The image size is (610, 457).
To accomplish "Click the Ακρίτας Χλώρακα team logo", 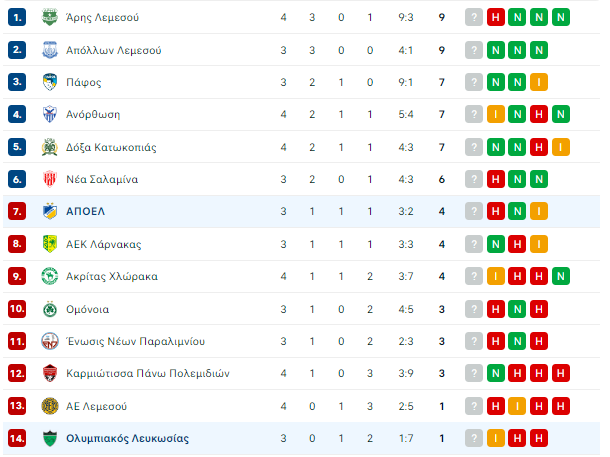I will [49, 276].
